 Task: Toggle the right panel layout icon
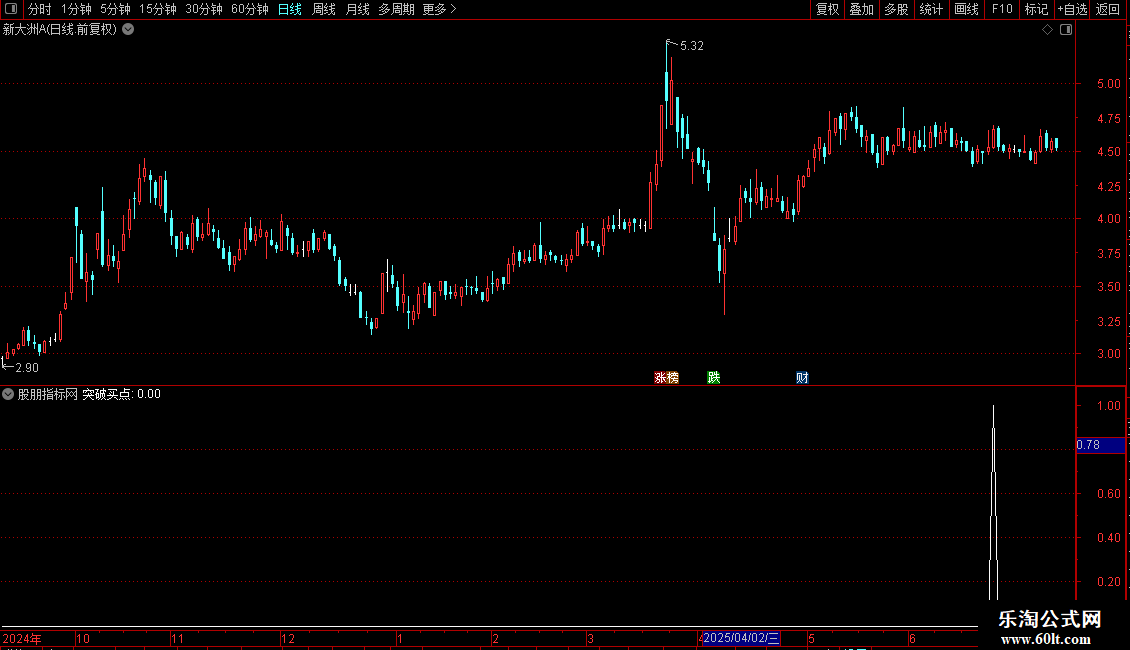[x=1066, y=30]
